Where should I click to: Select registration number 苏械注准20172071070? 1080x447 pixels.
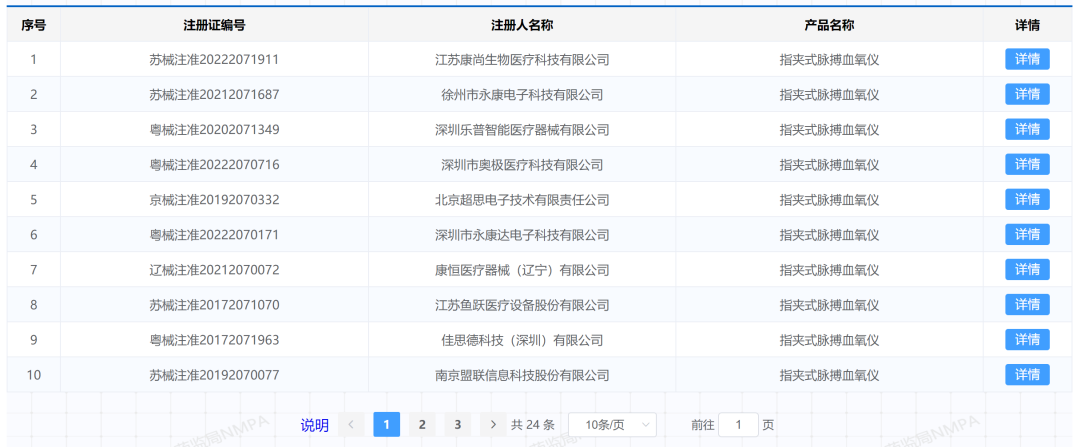(x=214, y=306)
